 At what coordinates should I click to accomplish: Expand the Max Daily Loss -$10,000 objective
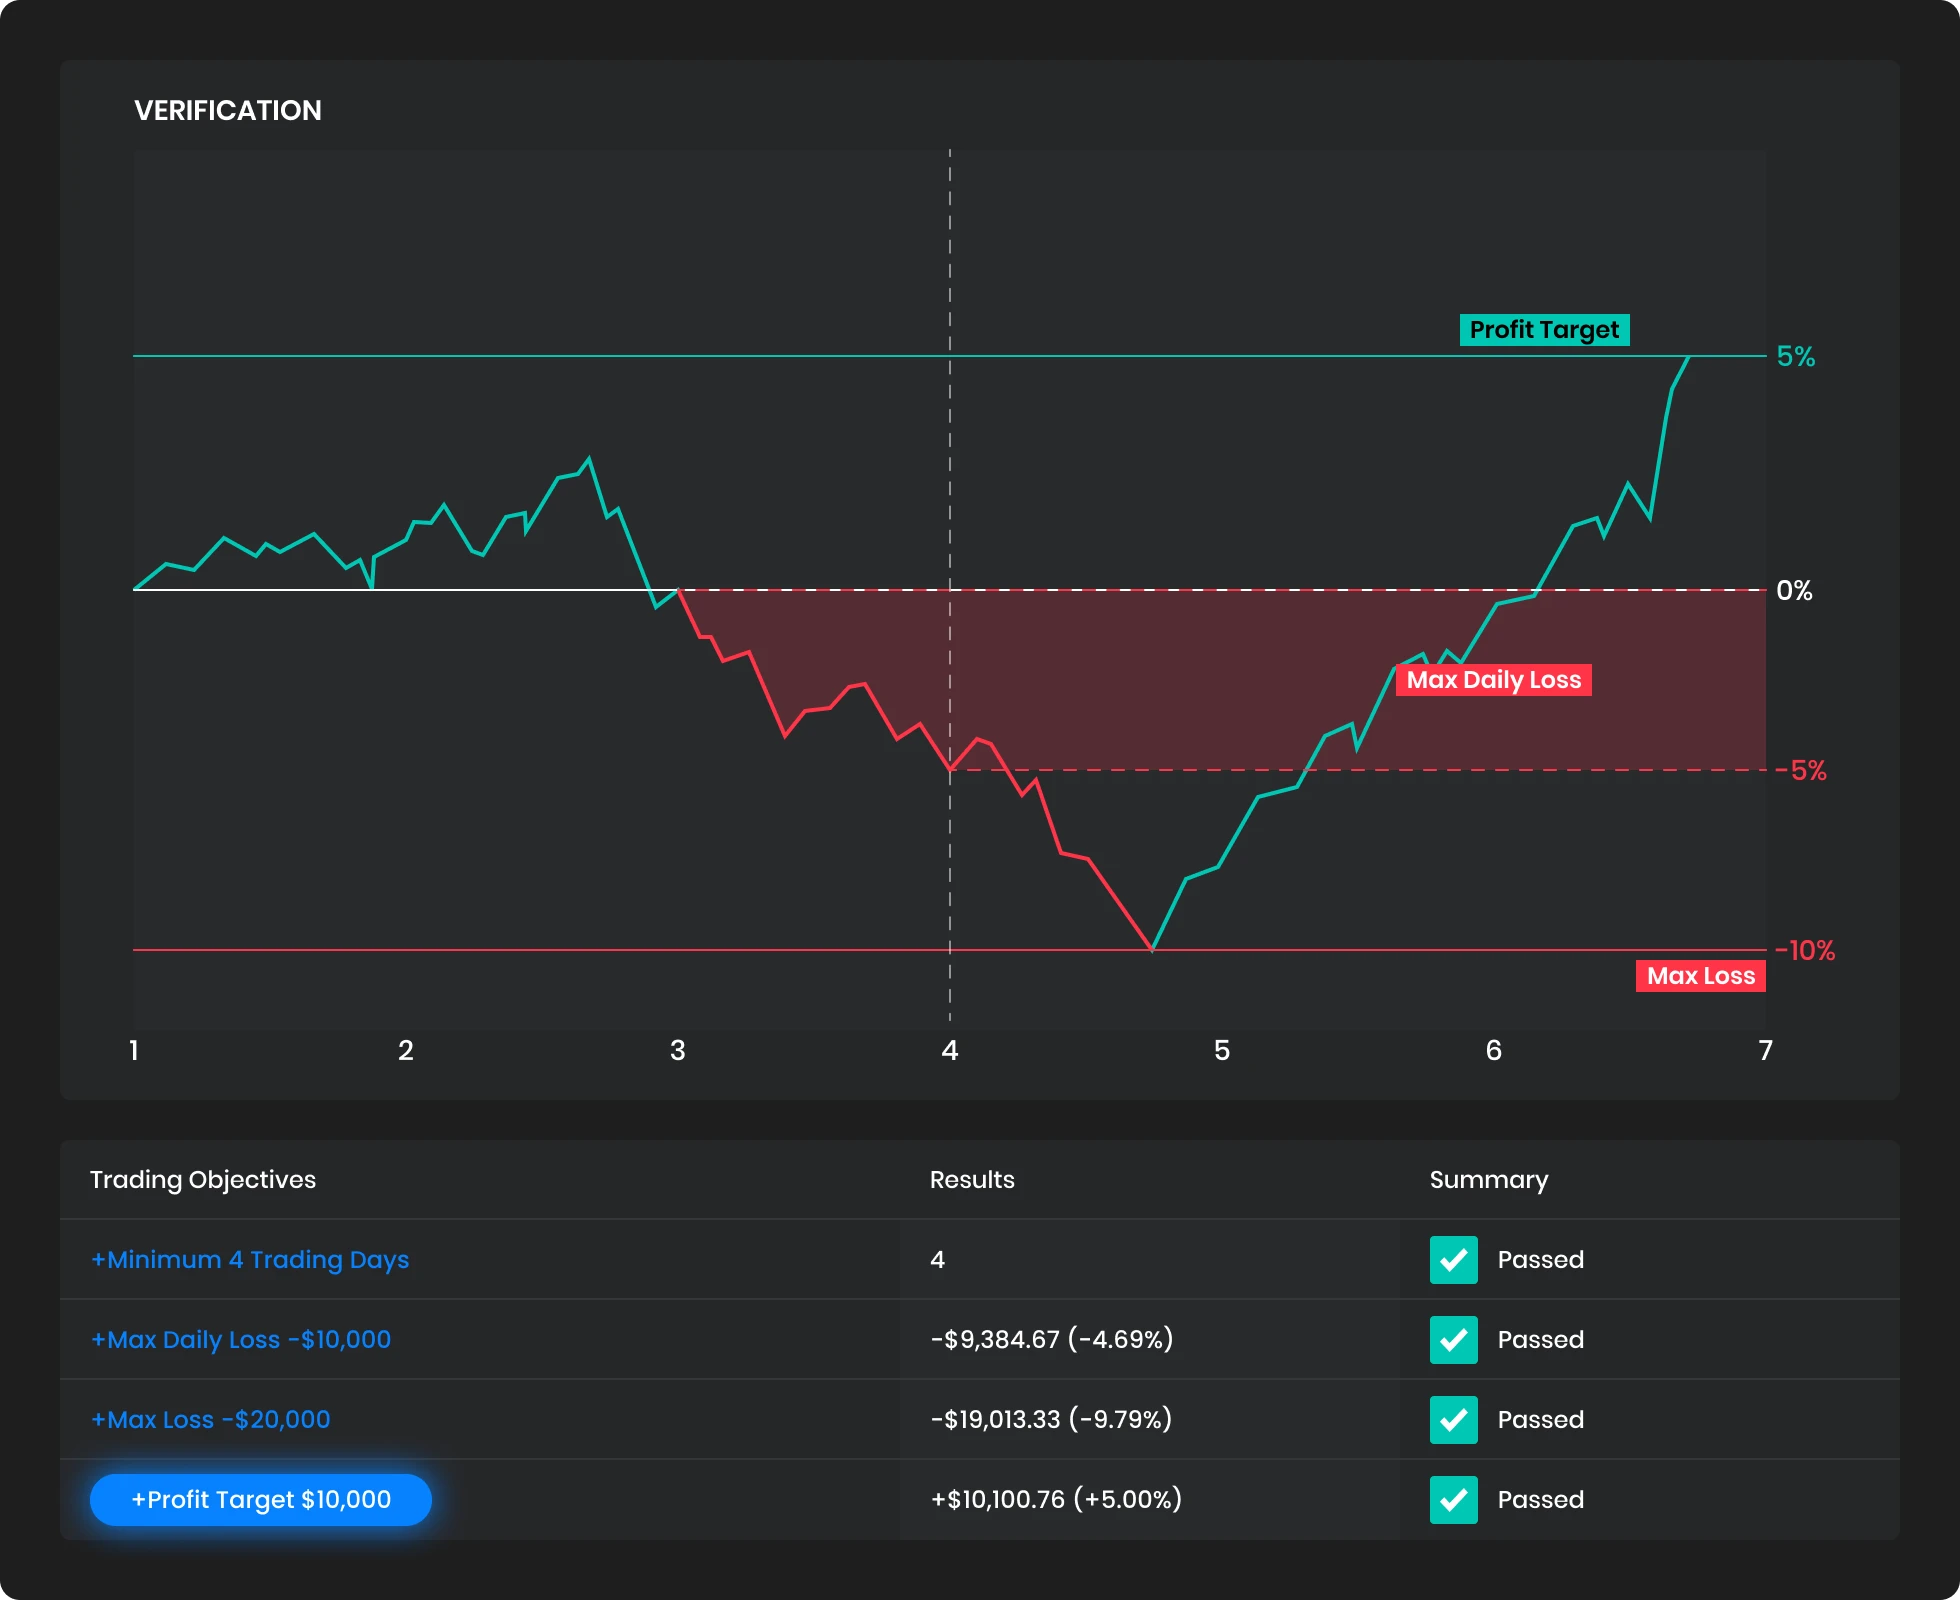(x=241, y=1340)
